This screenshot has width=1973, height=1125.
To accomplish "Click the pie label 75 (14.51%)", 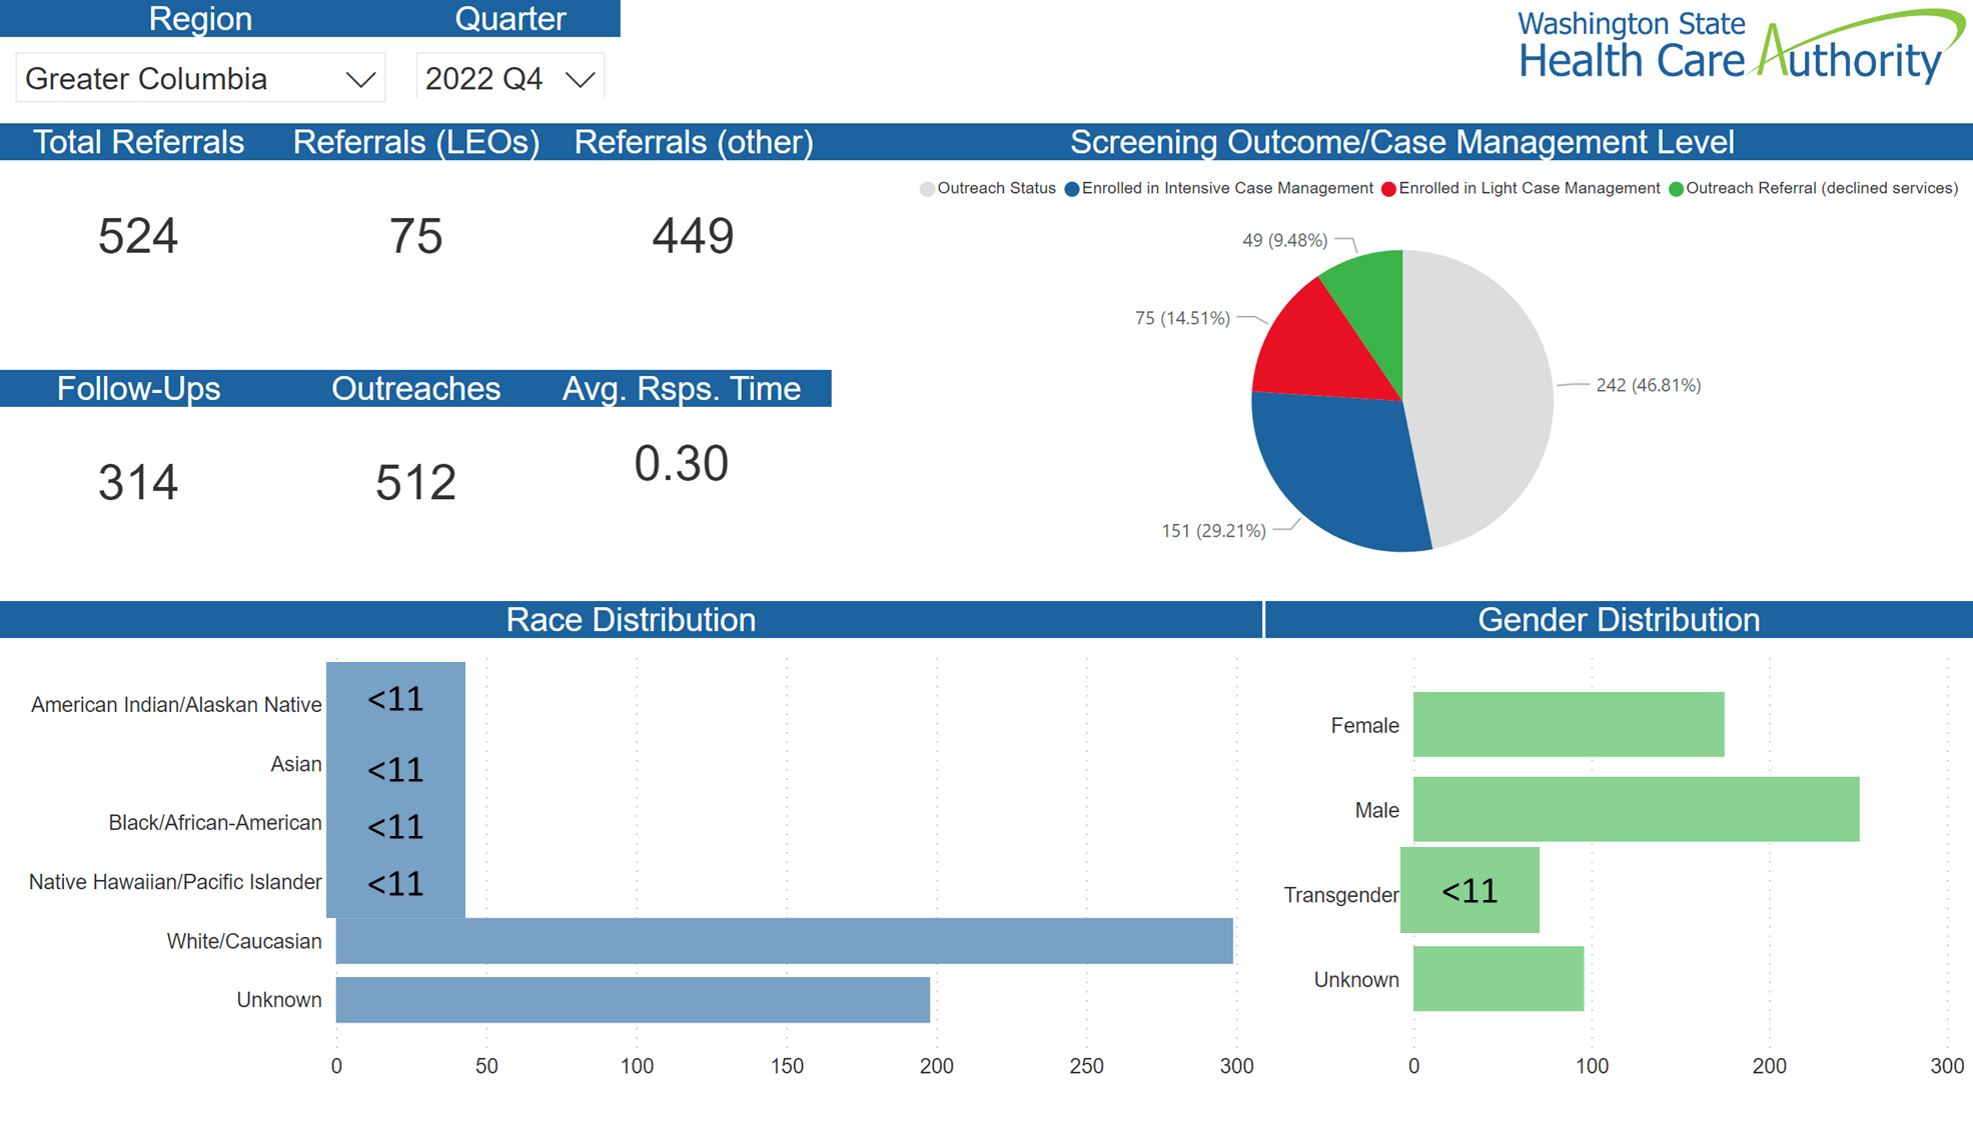I will pyautogui.click(x=1182, y=318).
